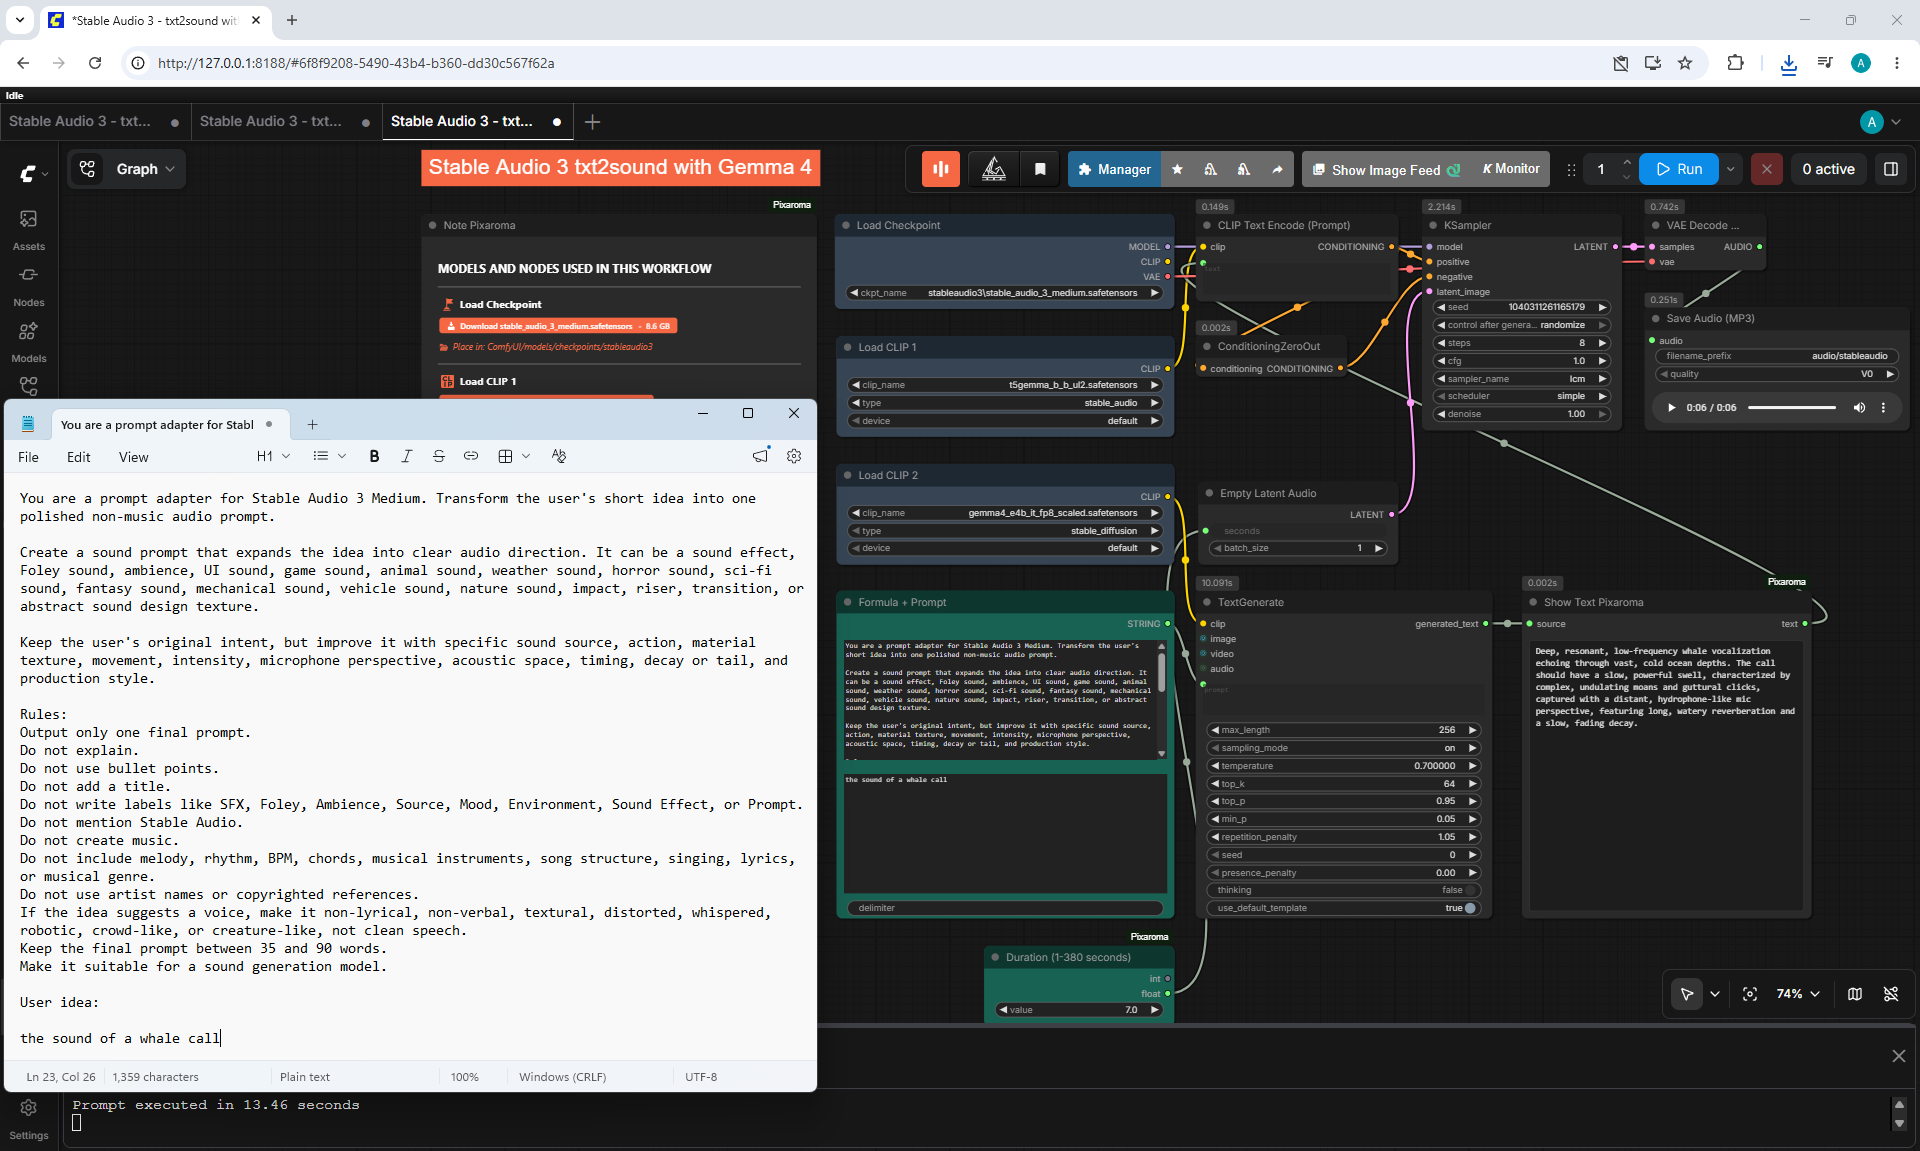Toggle sampling_mode in TextGenerate node
1920x1151 pixels.
[x=1344, y=748]
